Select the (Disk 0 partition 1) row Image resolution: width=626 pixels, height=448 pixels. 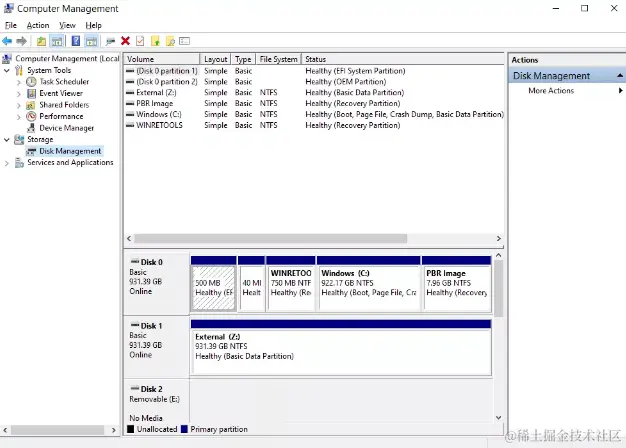click(x=314, y=71)
